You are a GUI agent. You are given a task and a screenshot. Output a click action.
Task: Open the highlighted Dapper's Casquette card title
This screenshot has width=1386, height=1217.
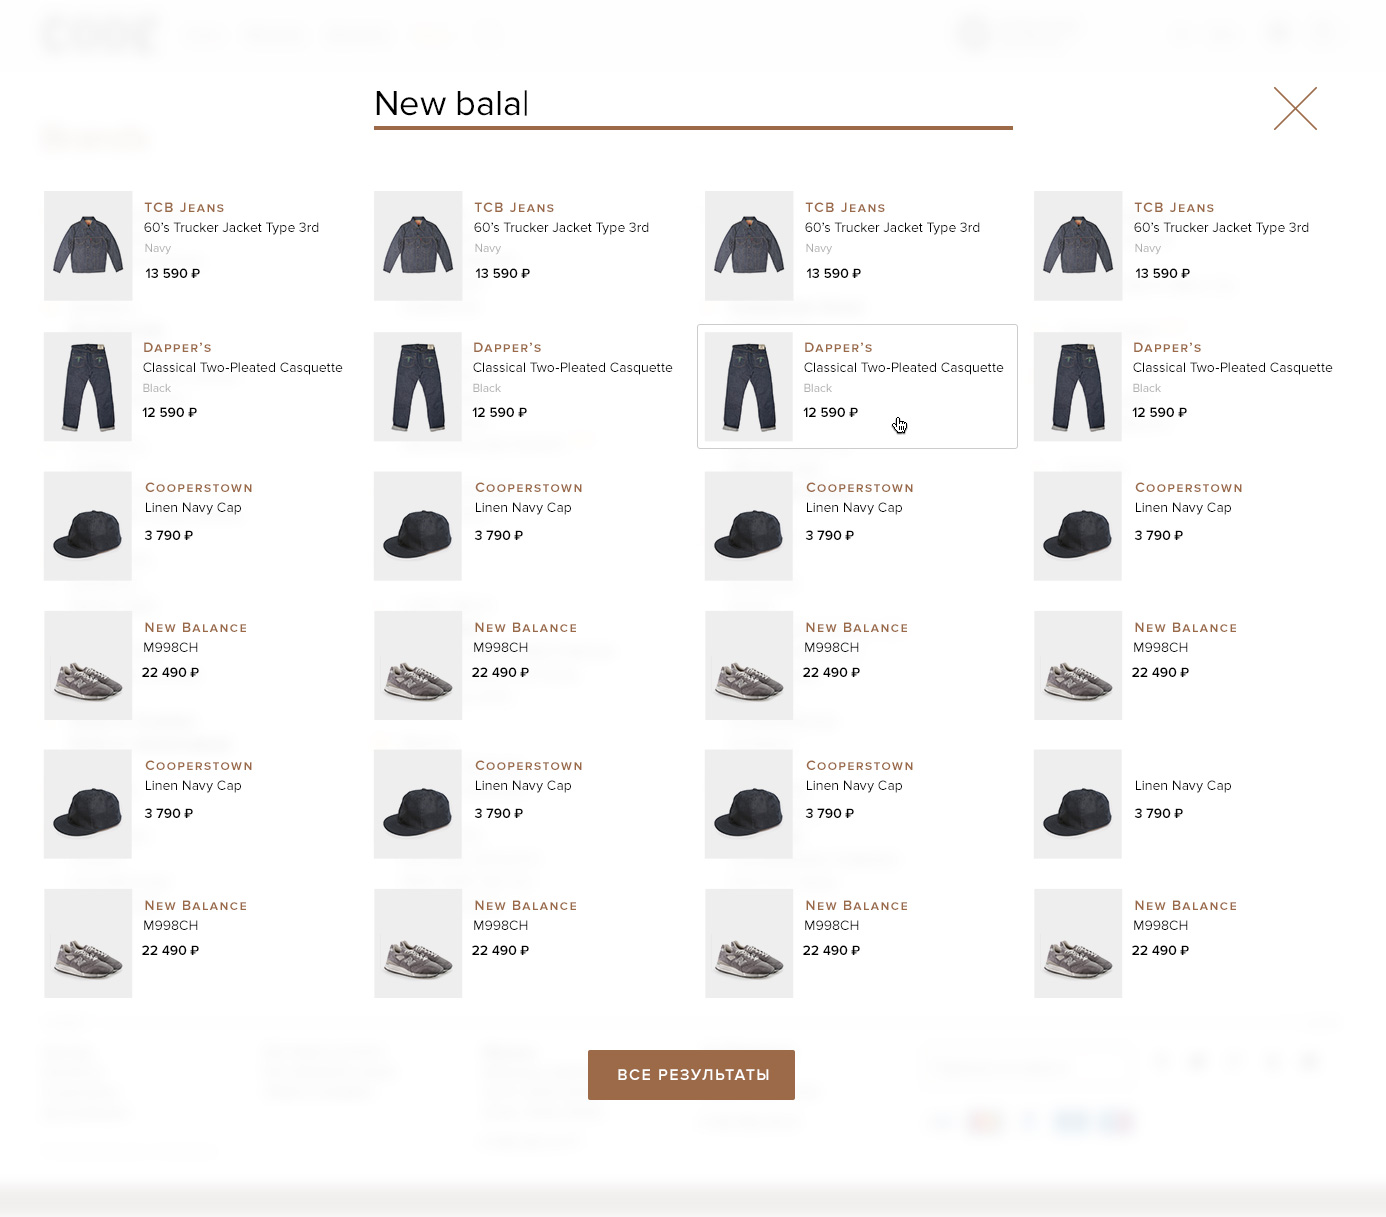pyautogui.click(x=903, y=368)
